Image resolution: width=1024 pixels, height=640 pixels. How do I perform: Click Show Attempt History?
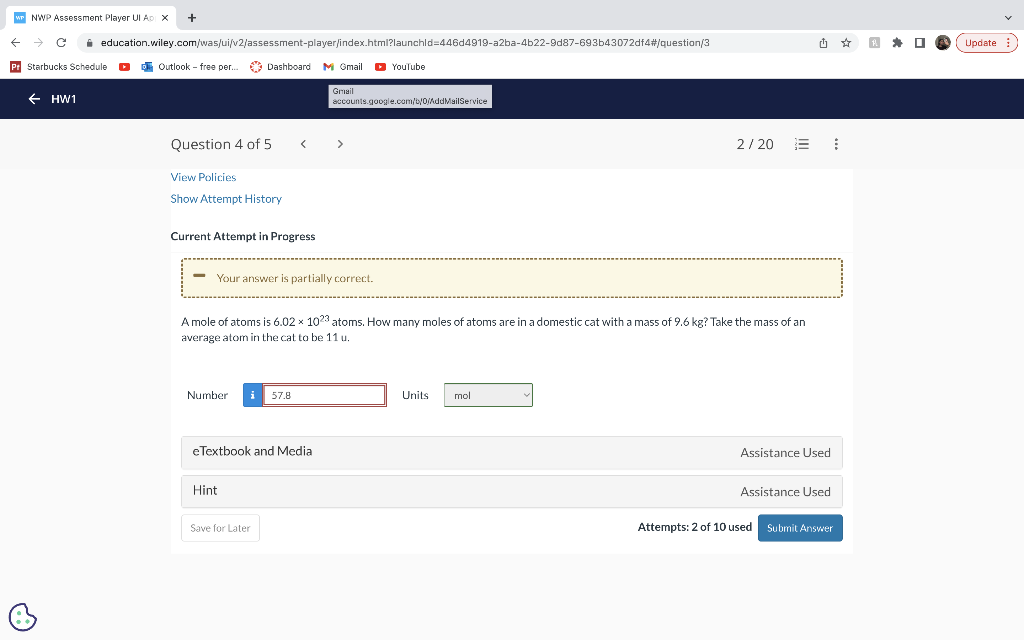[x=226, y=198]
